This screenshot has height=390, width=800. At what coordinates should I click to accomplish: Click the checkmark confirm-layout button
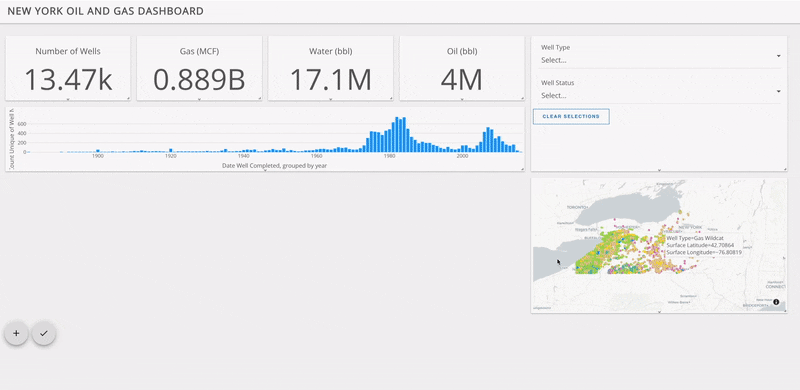[44, 333]
